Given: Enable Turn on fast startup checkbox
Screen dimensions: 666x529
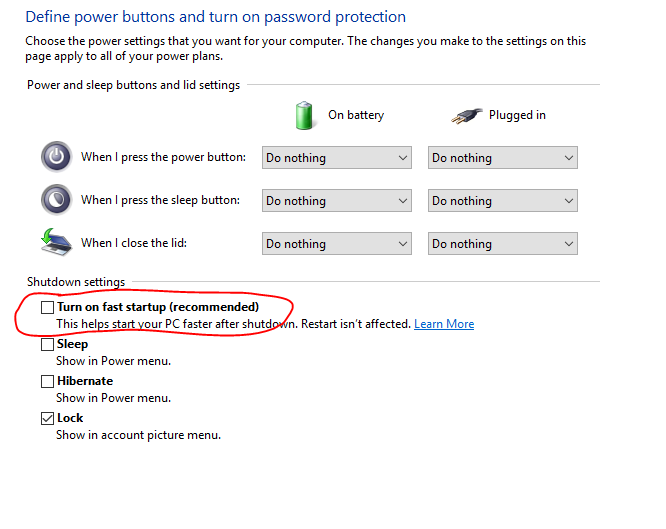Looking at the screenshot, I should [47, 307].
